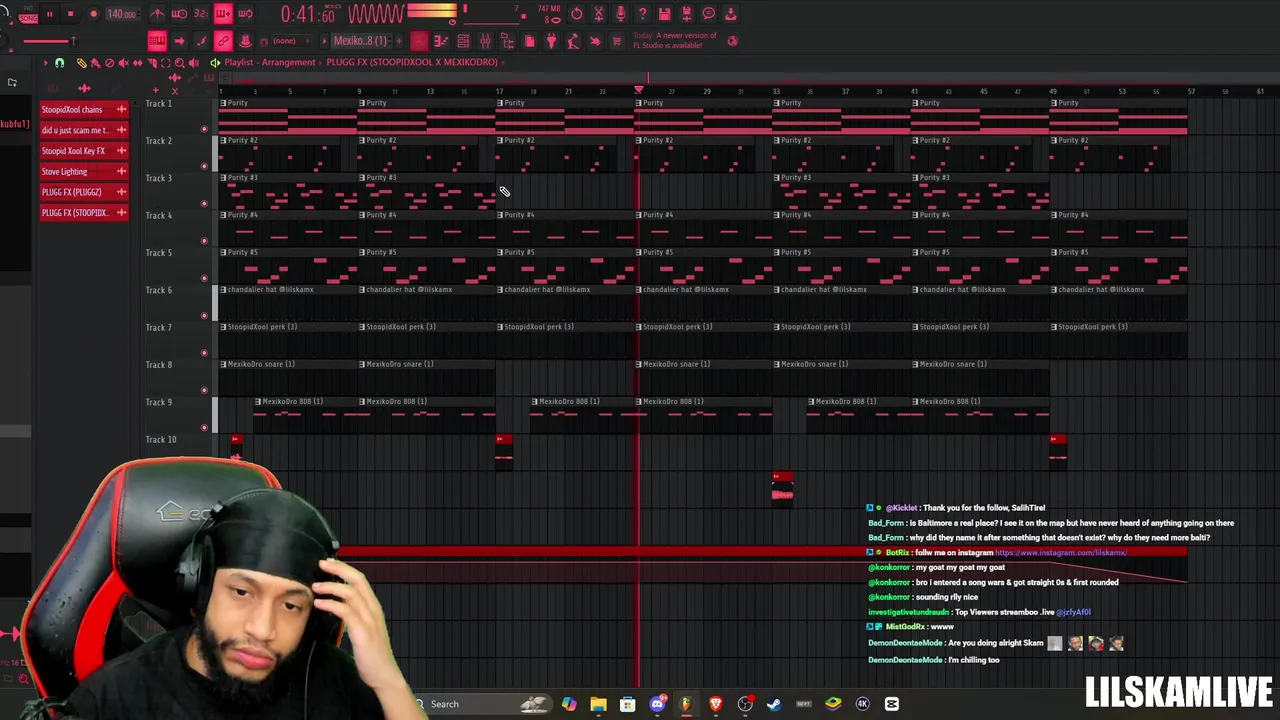Select the Zoom magnifier tool in playlist
The width and height of the screenshot is (1280, 720).
(x=179, y=62)
